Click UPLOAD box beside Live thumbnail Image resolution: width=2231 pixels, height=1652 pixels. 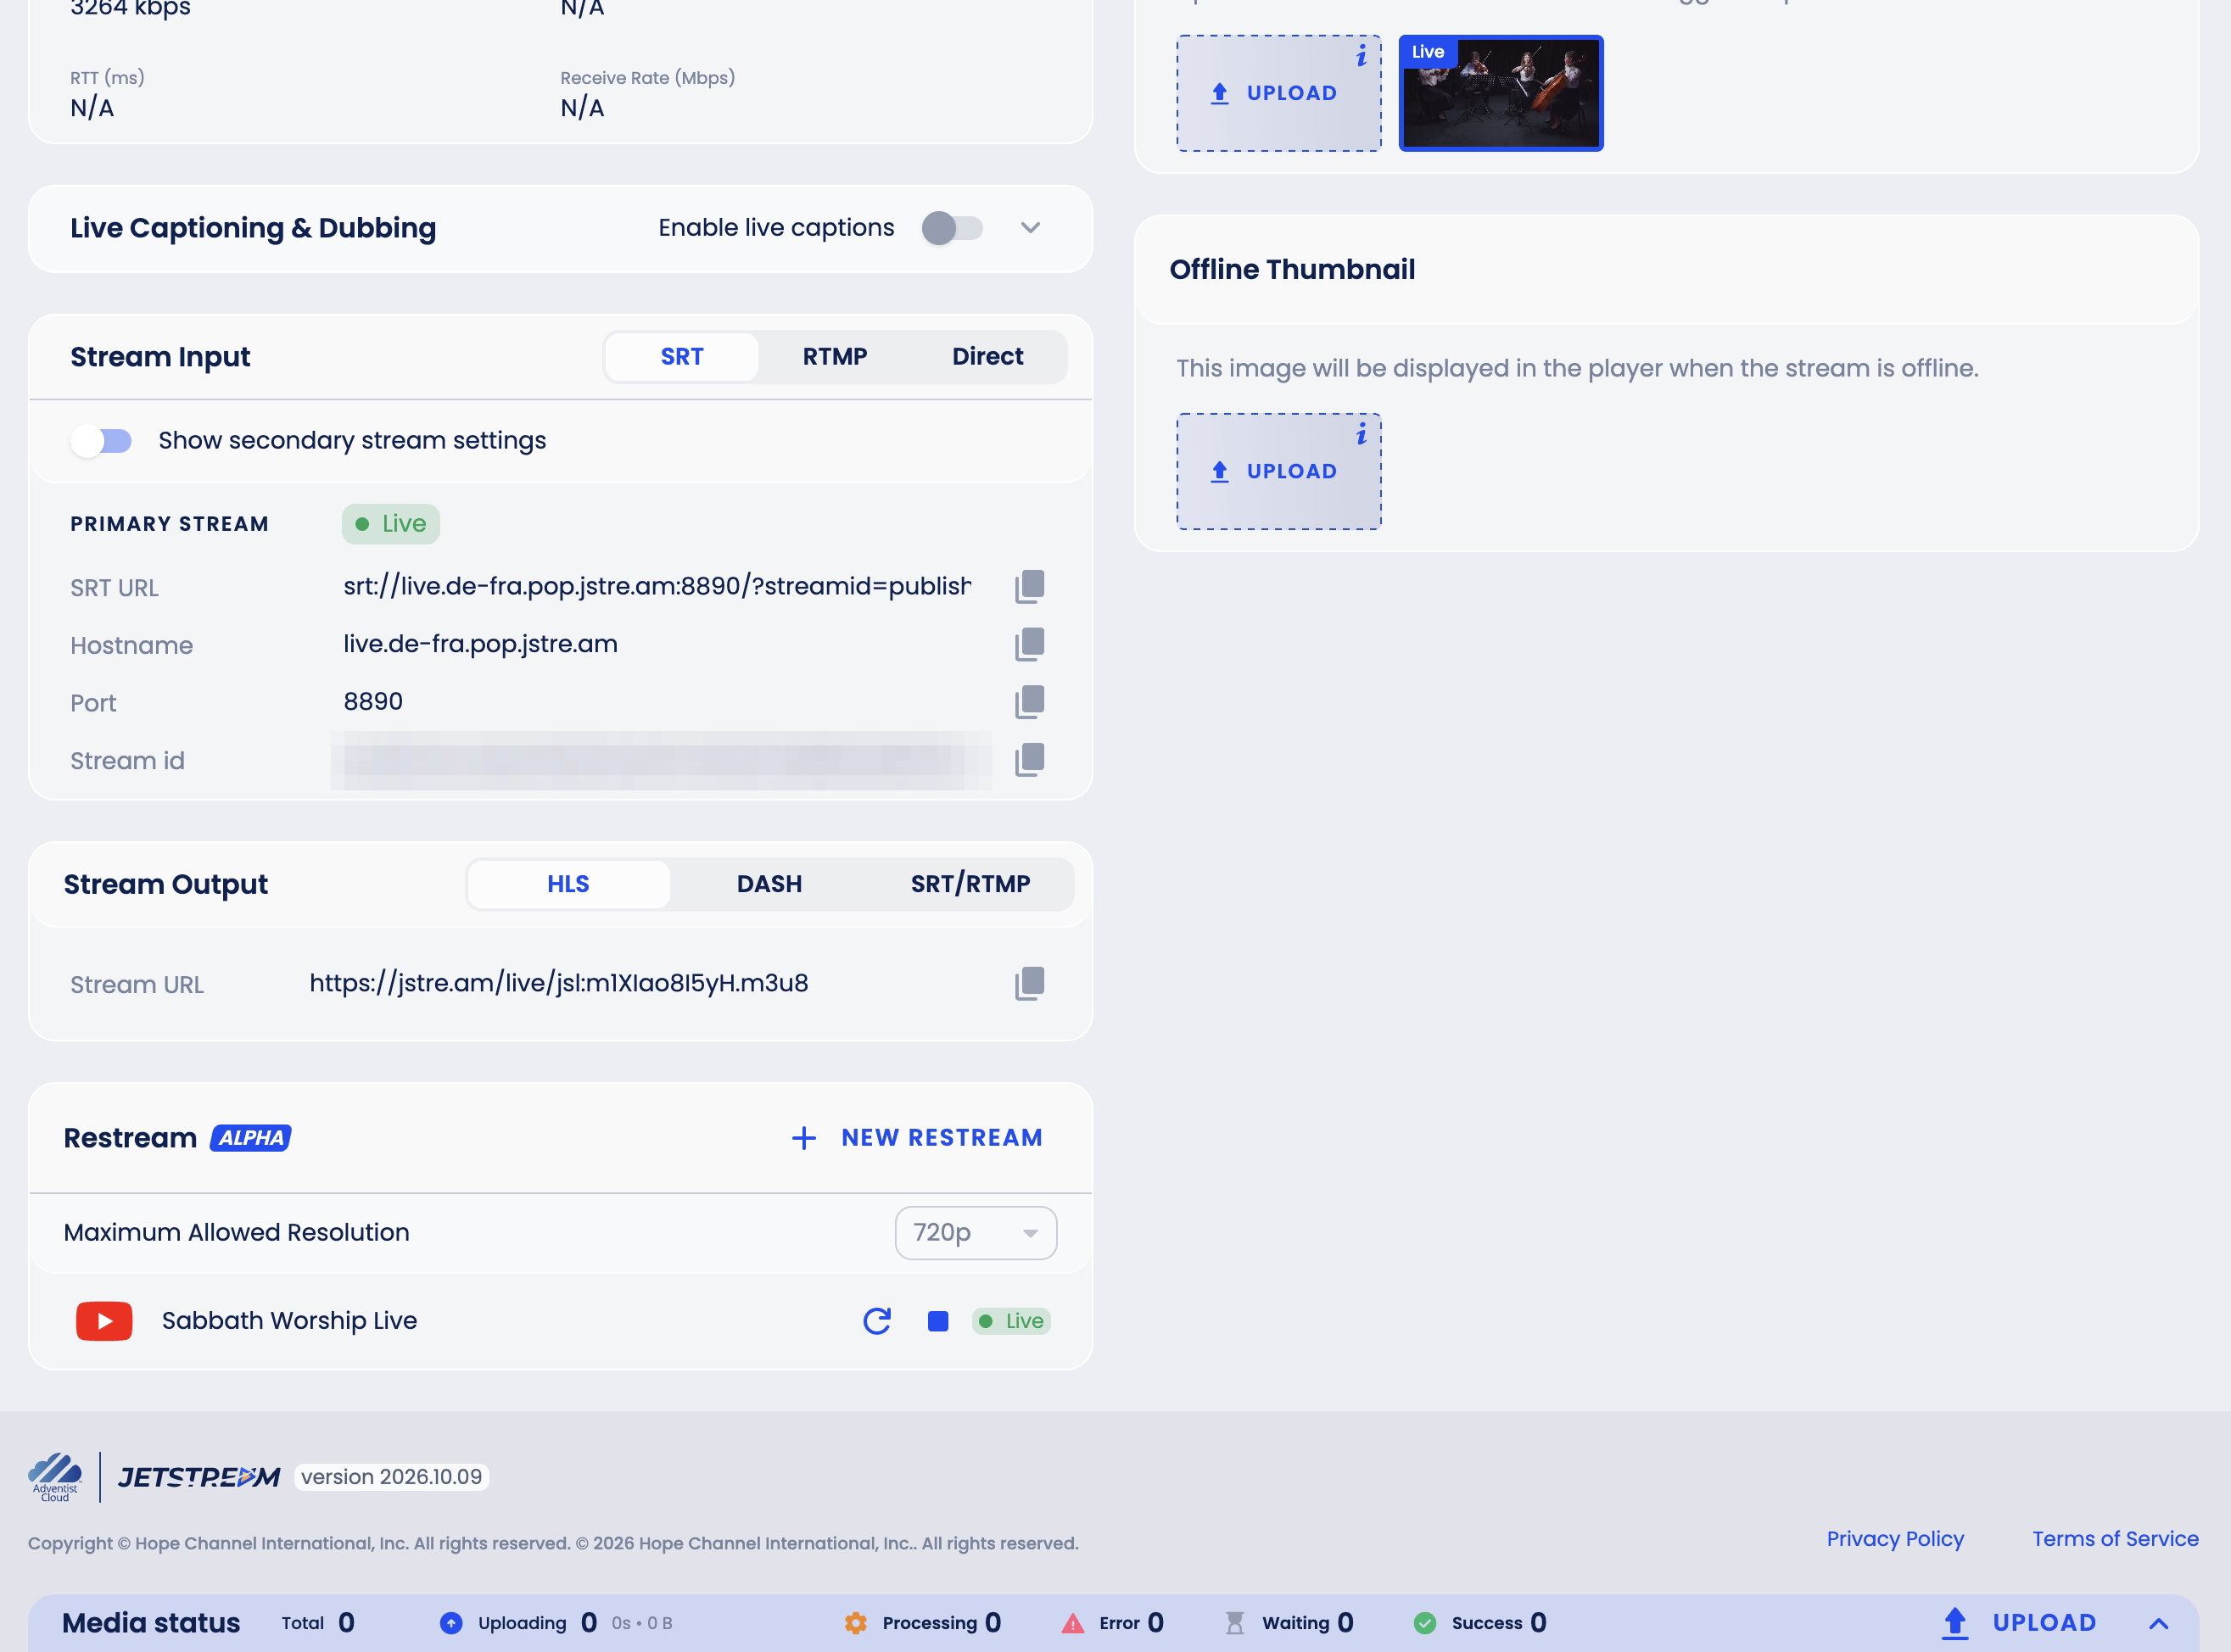pos(1278,93)
